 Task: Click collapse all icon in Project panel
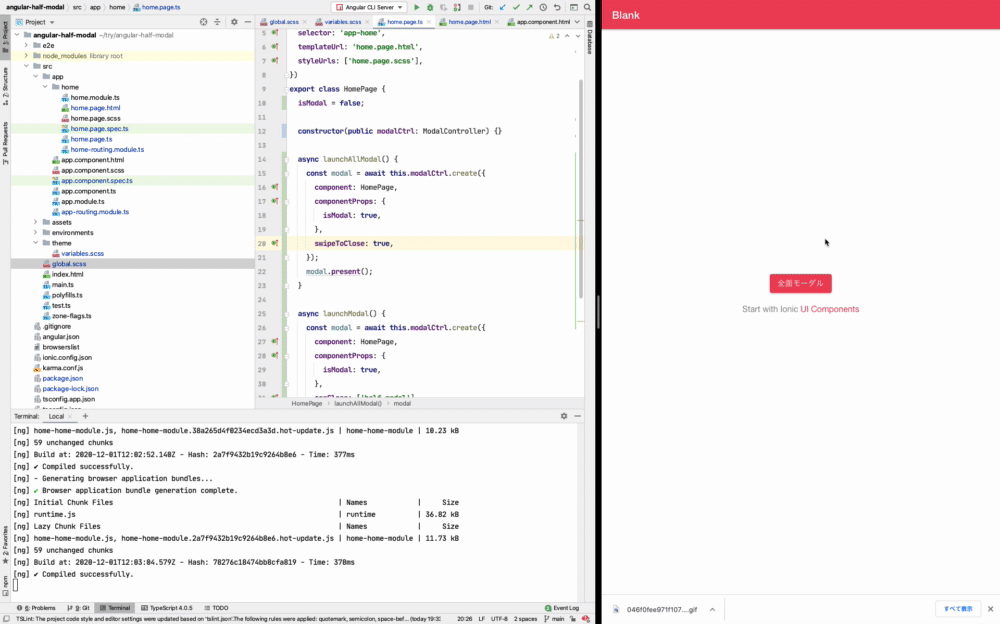[217, 22]
